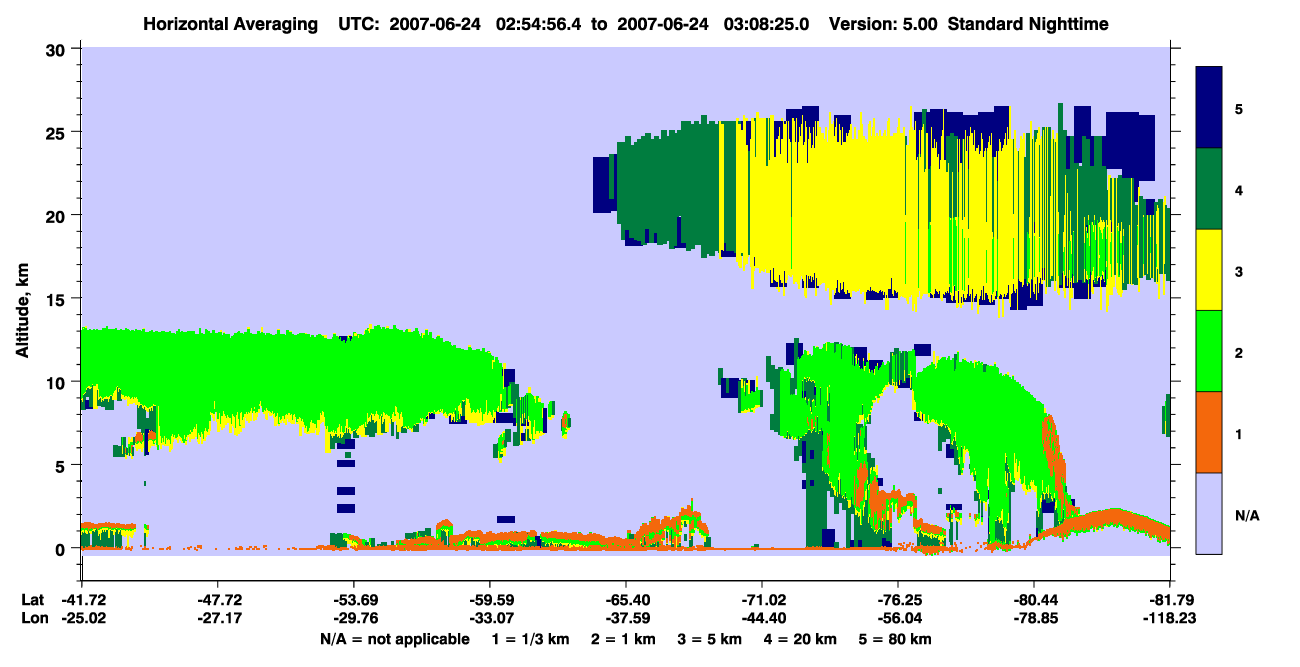Click the orange legend swatch labeled 1
Image resolution: width=1300 pixels, height=667 pixels.
click(x=1209, y=431)
